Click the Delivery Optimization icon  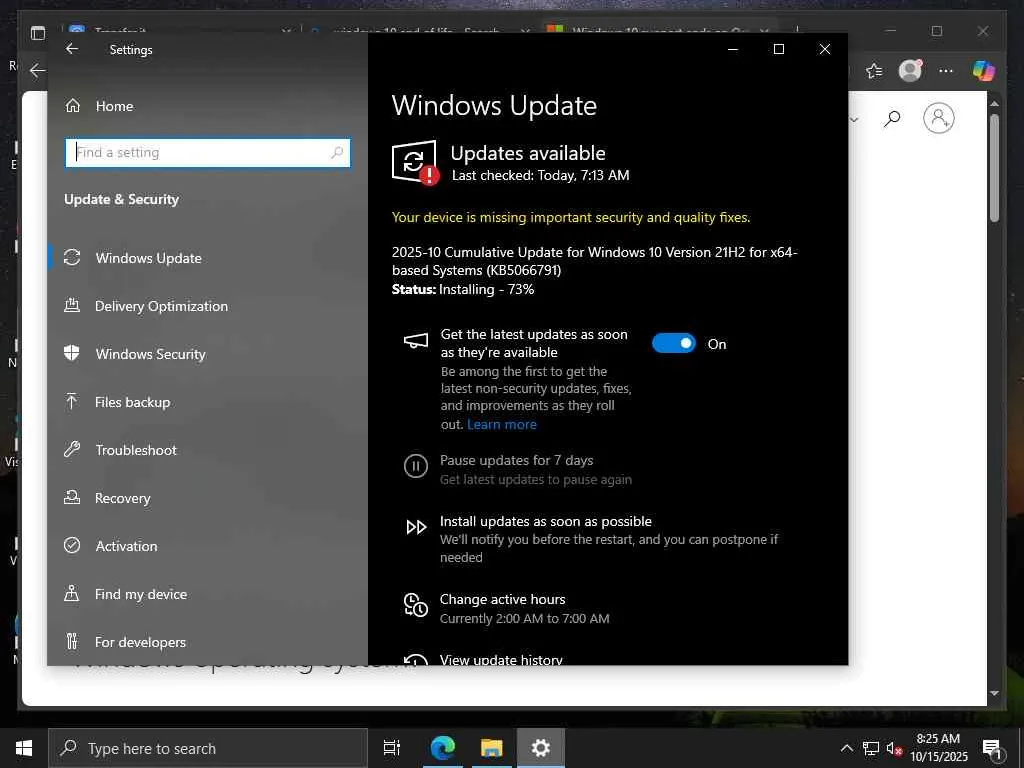[x=72, y=305]
